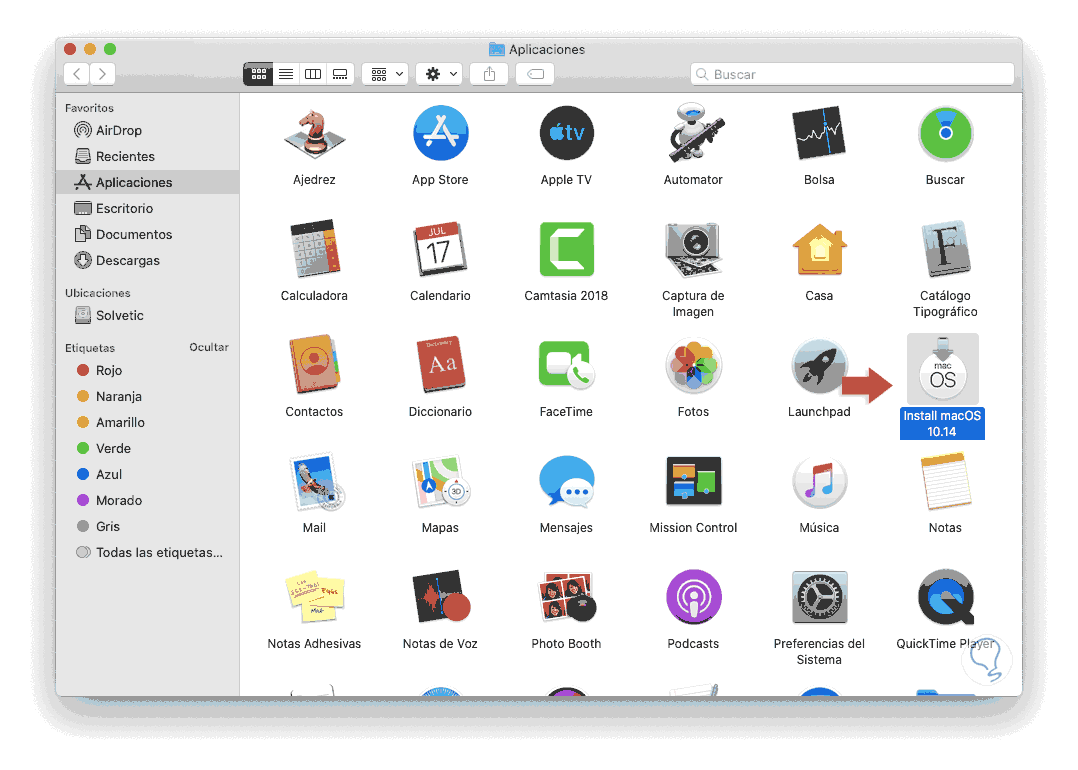
Task: Select the Azul blue tag
Action: (148, 475)
